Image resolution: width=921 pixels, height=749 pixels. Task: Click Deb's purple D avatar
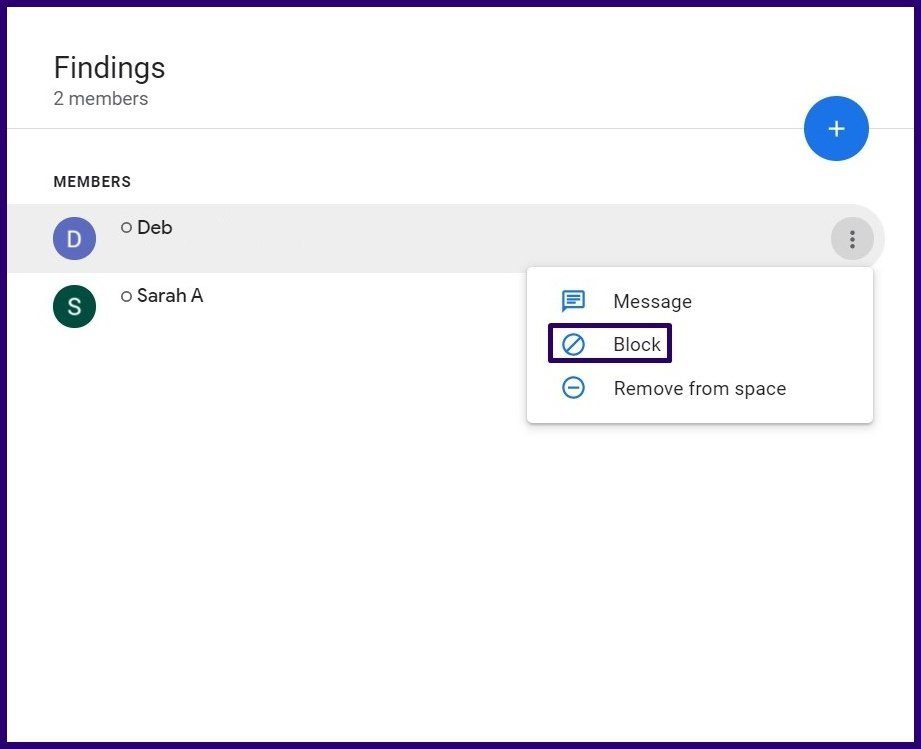tap(75, 239)
